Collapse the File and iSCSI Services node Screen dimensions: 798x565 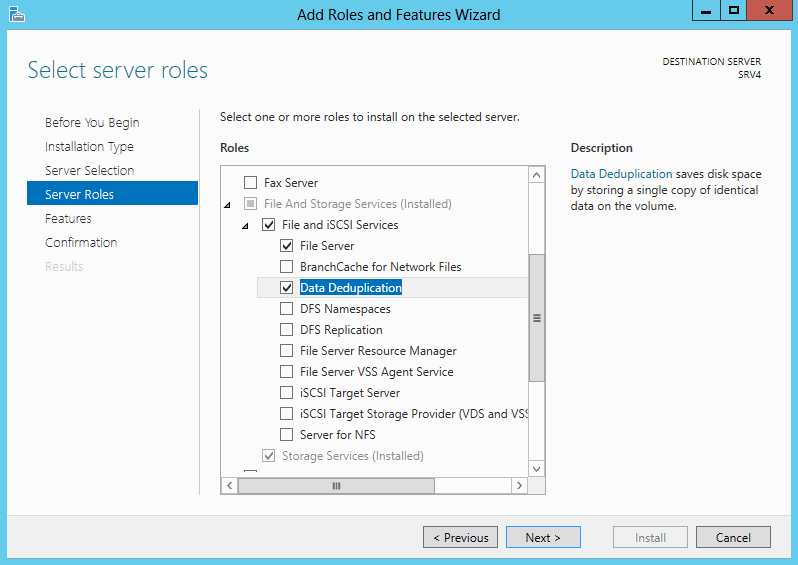click(245, 225)
